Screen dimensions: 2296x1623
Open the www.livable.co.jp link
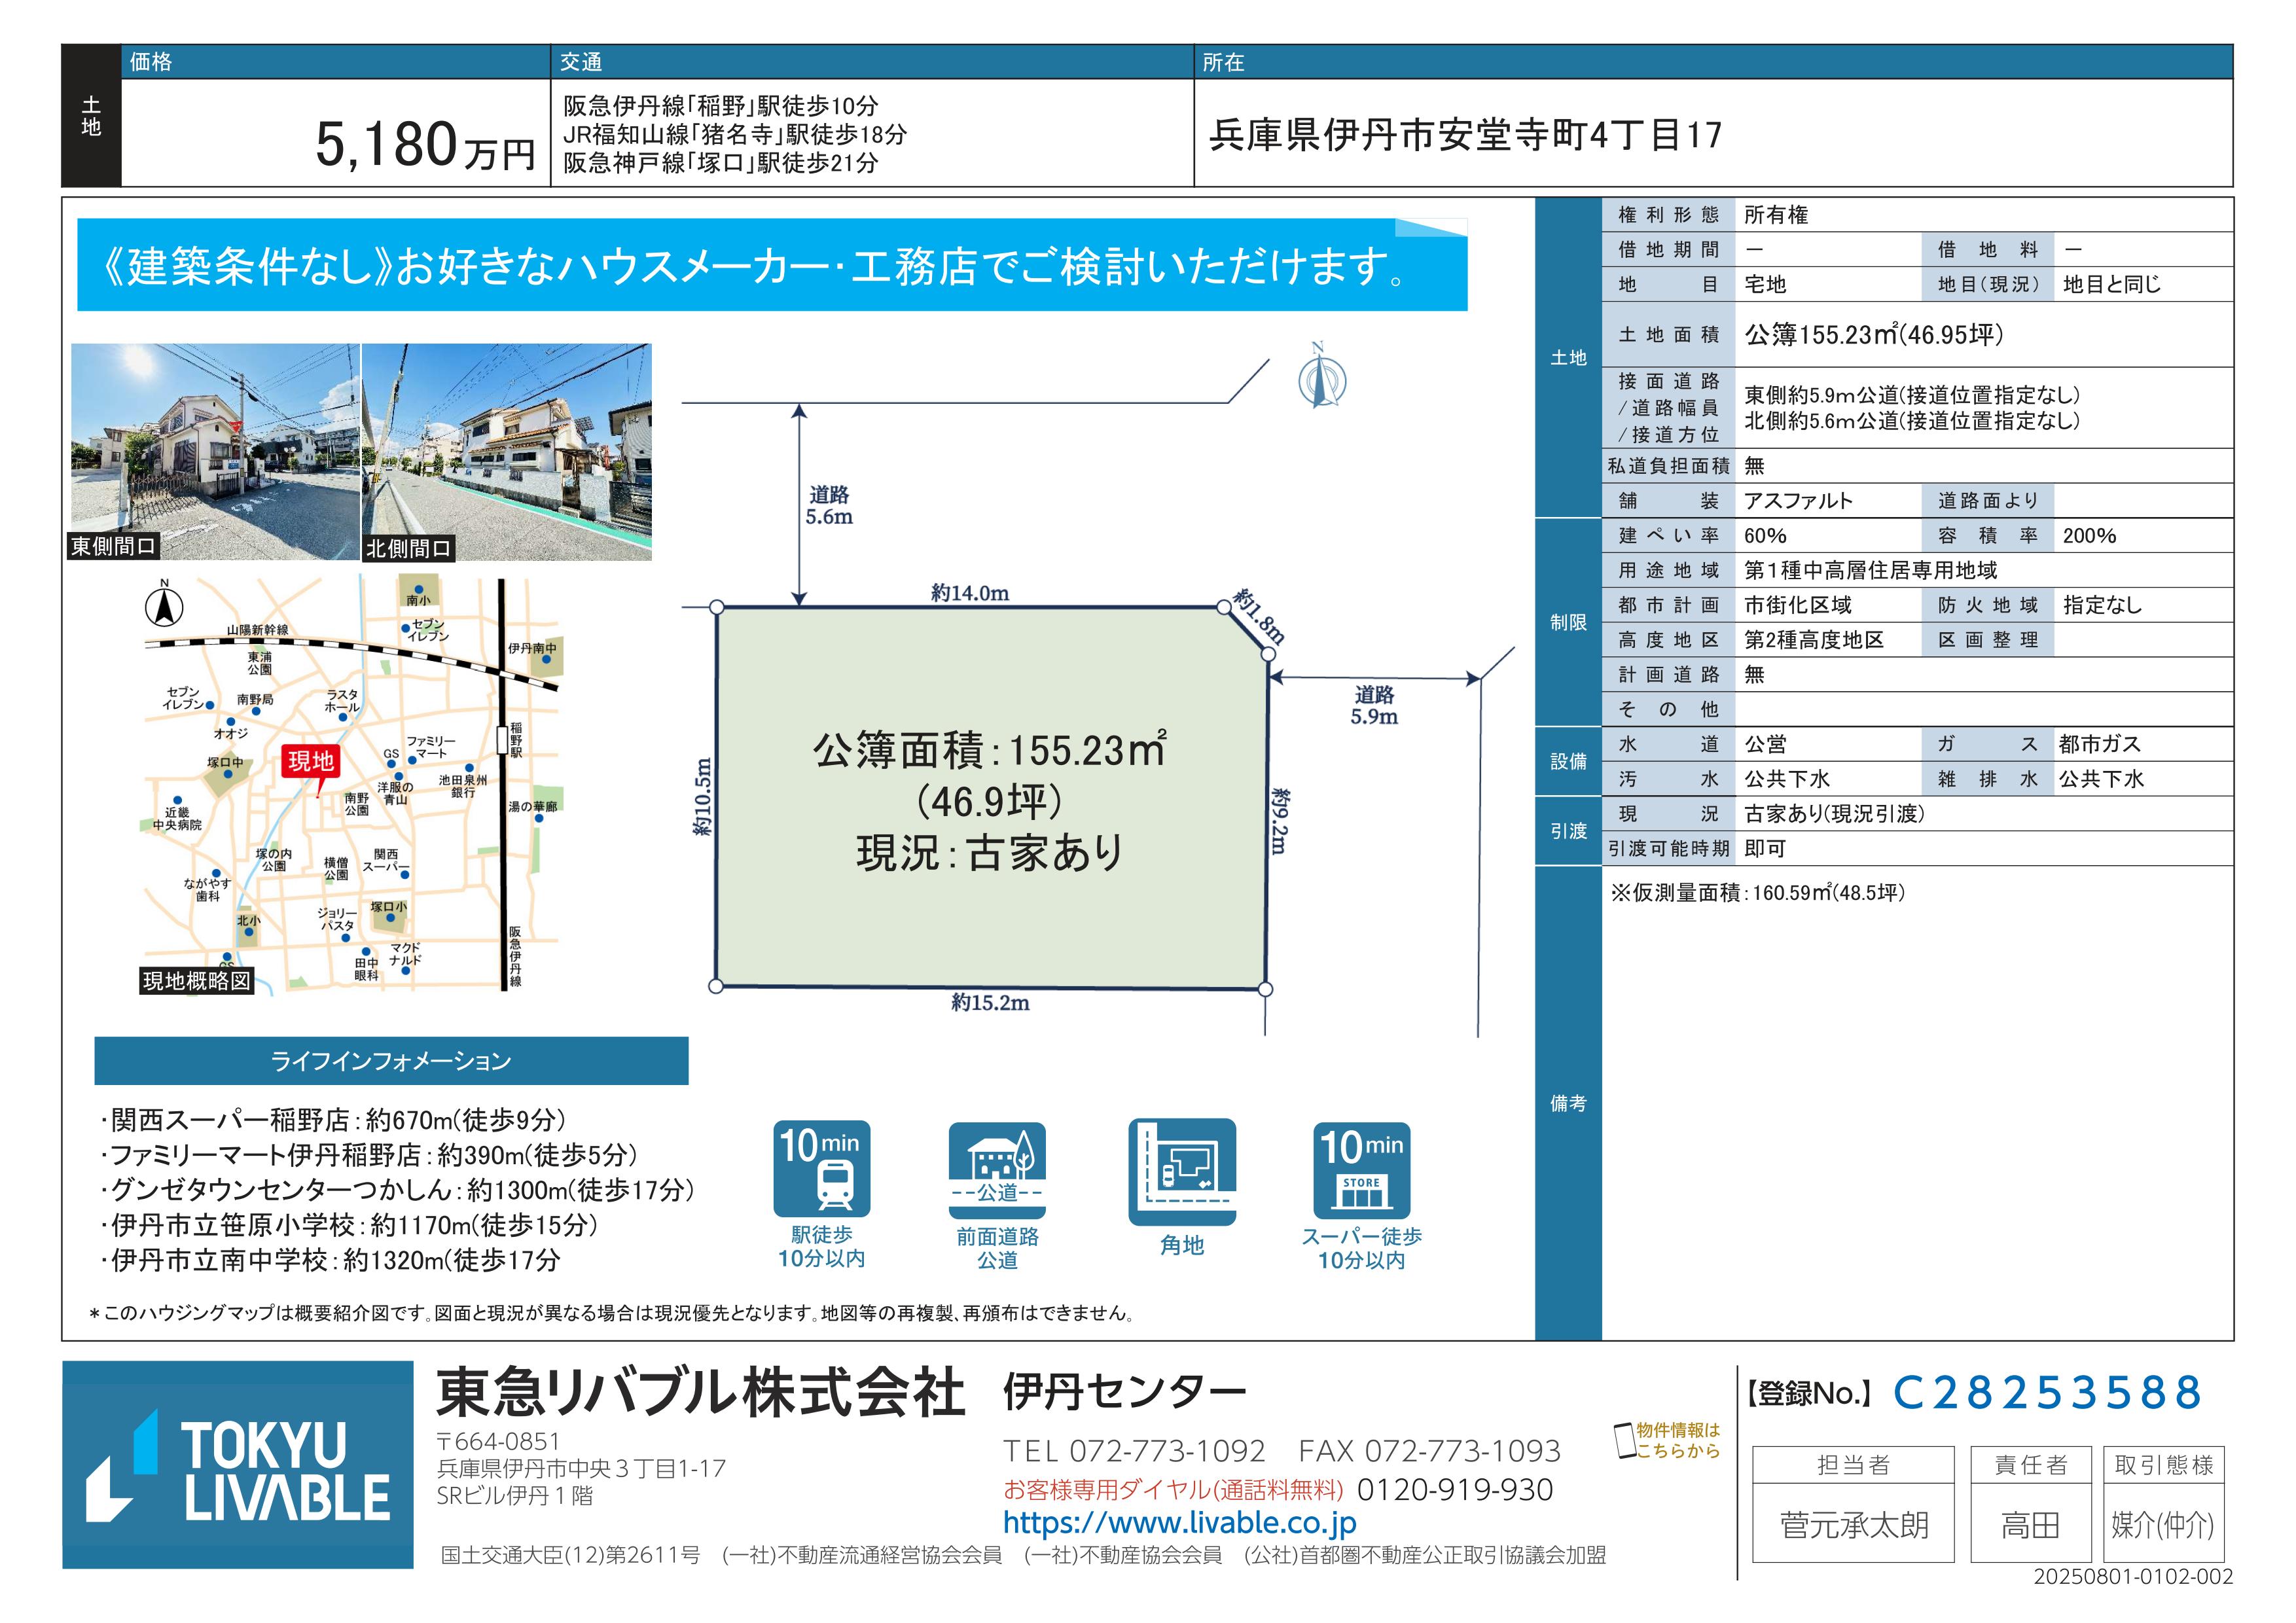pos(1179,1523)
